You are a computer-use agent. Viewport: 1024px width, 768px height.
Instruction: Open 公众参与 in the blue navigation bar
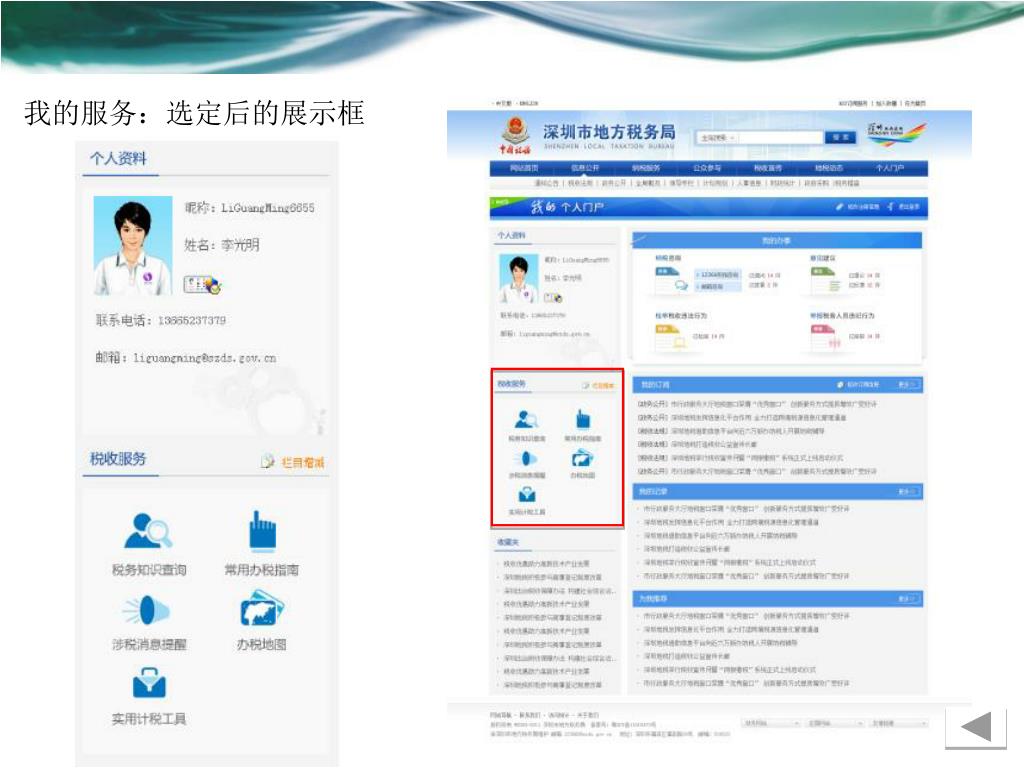pyautogui.click(x=707, y=168)
